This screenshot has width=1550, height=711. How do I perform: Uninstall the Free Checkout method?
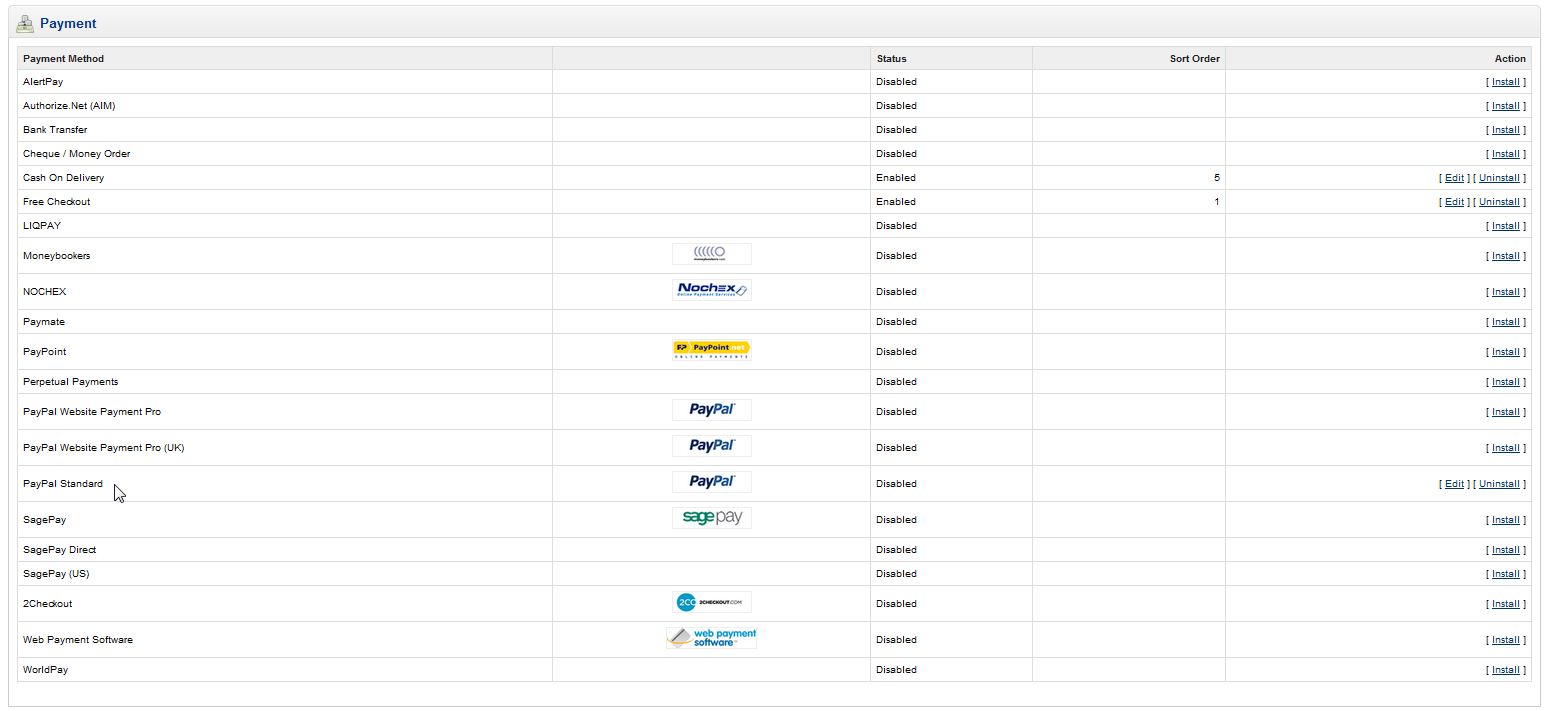[1499, 202]
